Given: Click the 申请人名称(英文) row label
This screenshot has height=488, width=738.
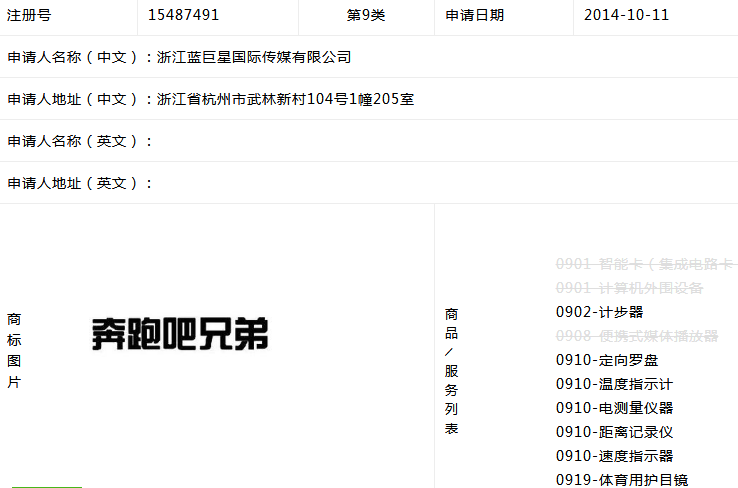Looking at the screenshot, I should [x=80, y=141].
